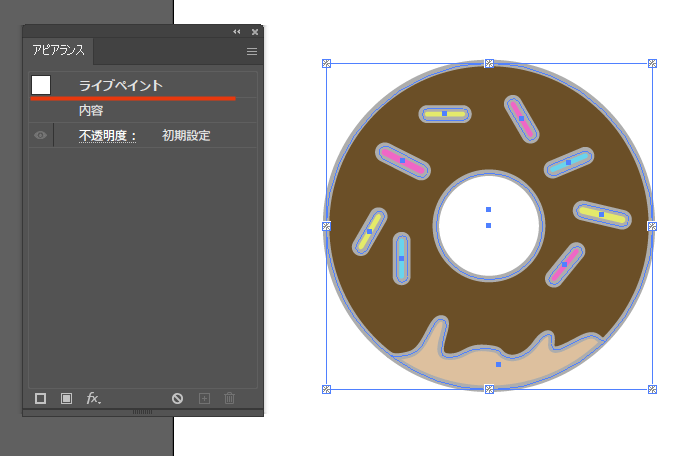
Task: Click the pink sprinkle at upper left
Action: (403, 161)
